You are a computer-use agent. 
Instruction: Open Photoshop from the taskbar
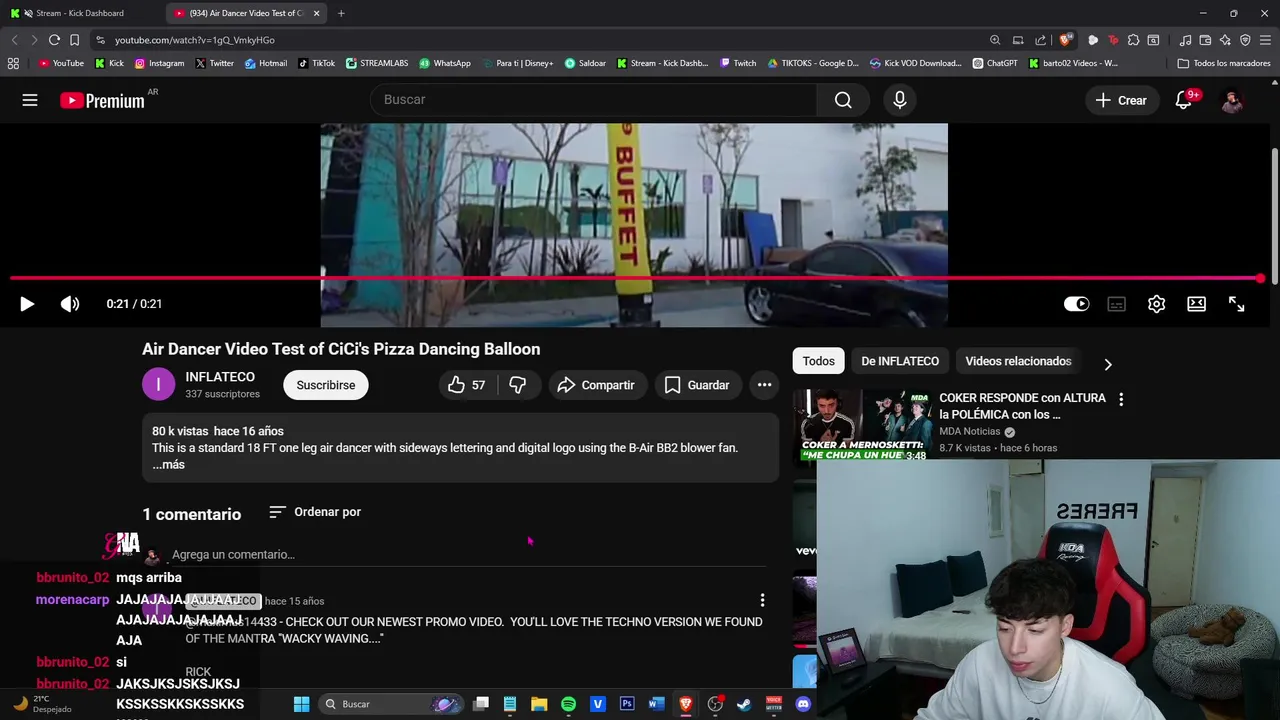coord(627,704)
